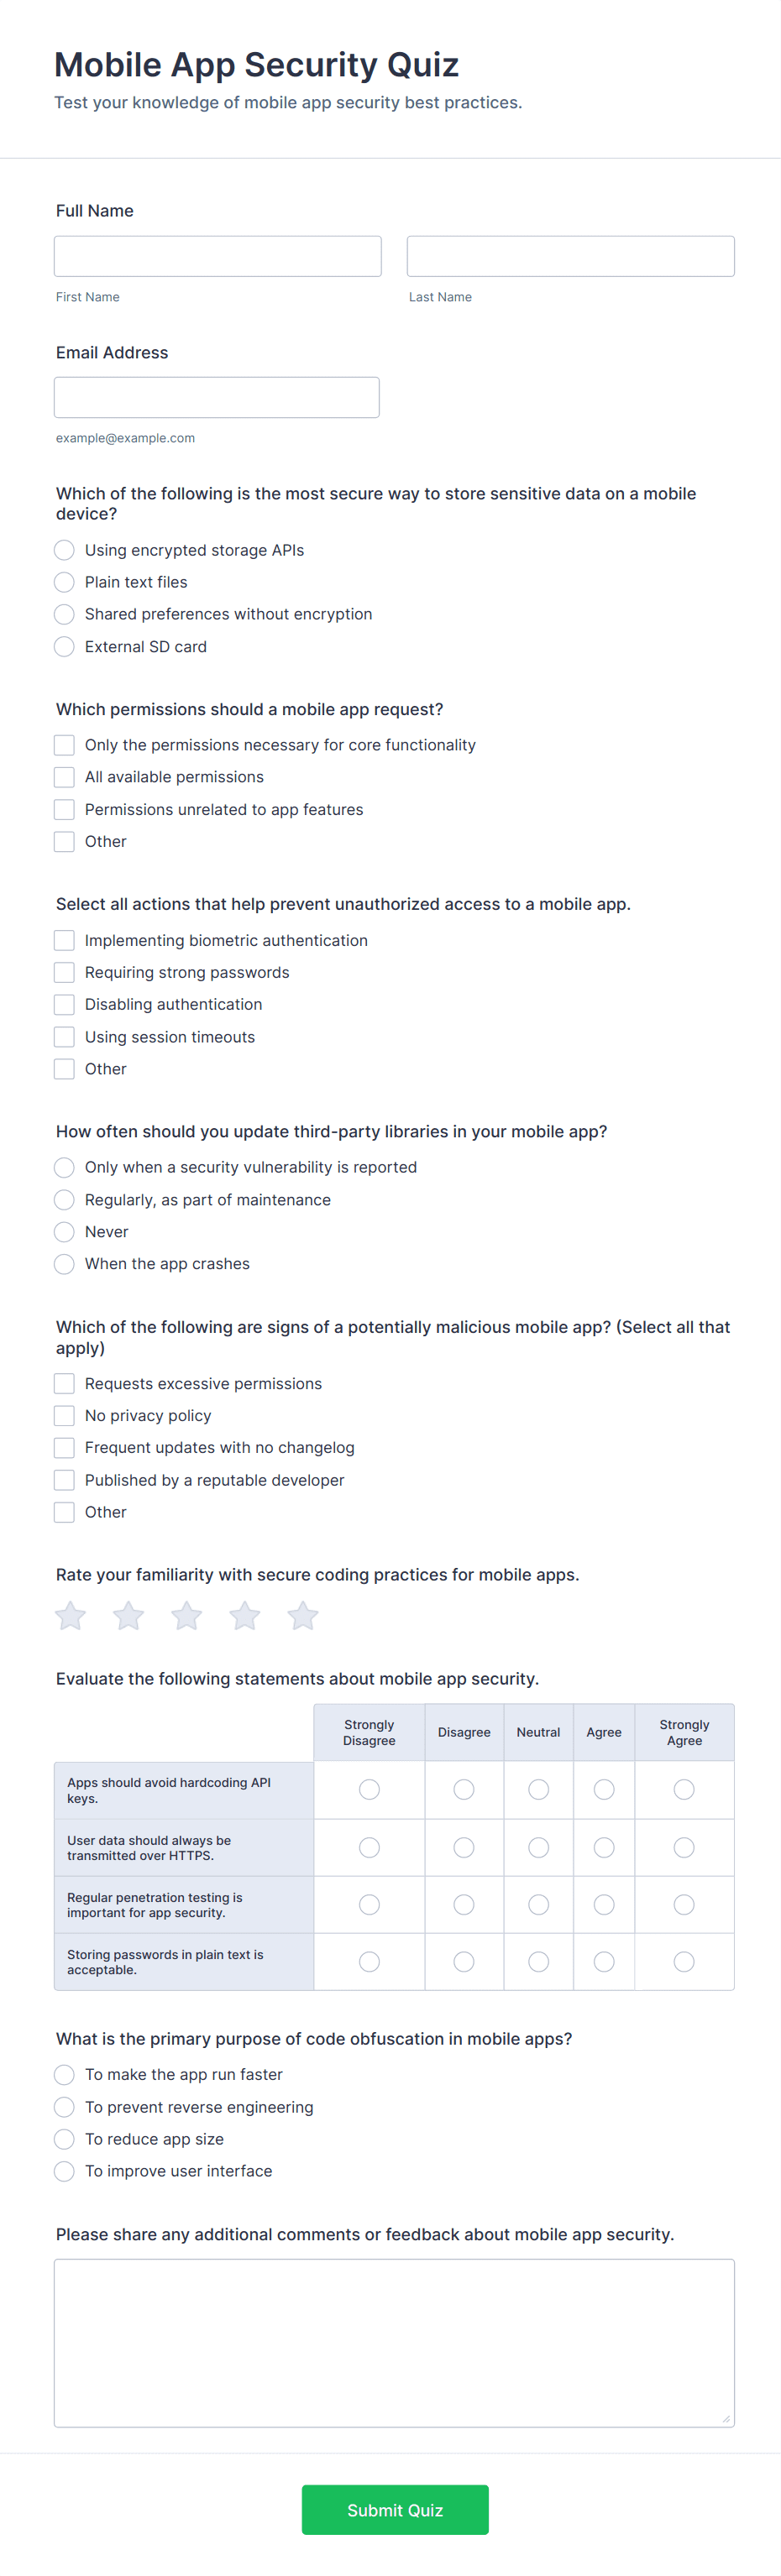The height and width of the screenshot is (2576, 781).
Task: Choose the fourth star rating
Action: [x=245, y=1615]
